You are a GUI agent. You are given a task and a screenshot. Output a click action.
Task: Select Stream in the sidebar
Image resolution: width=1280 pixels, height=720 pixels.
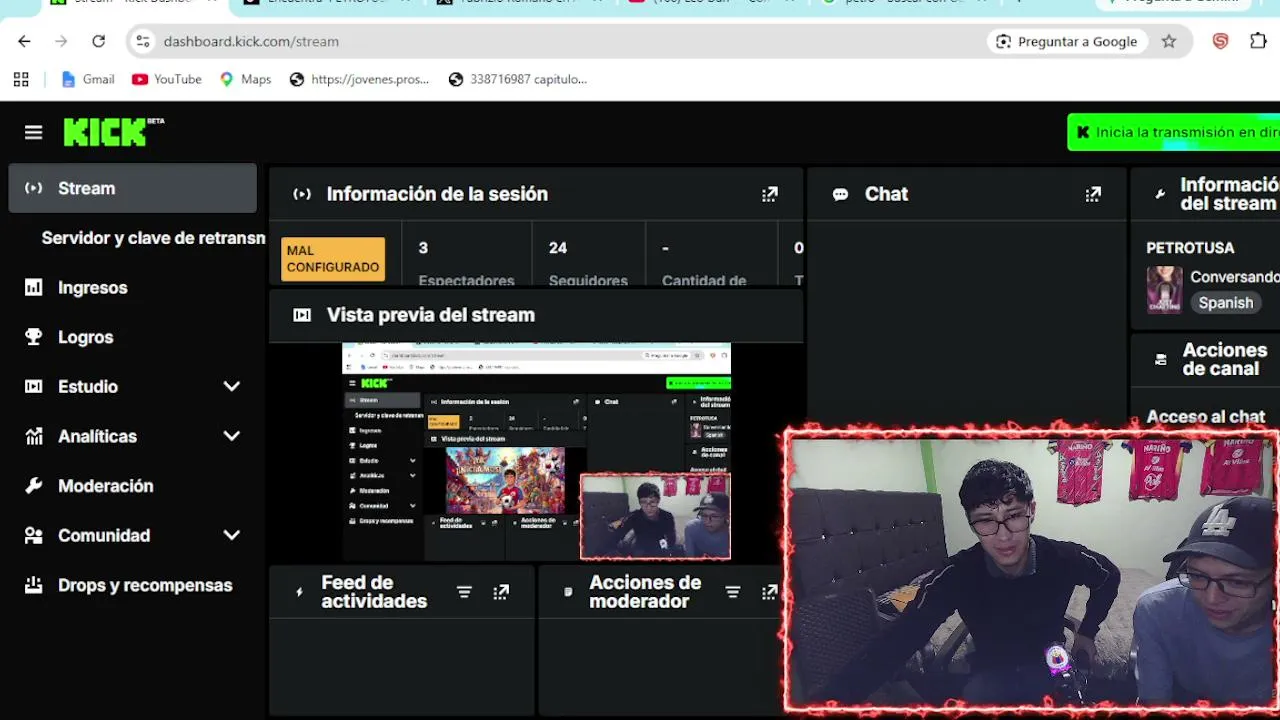(x=132, y=188)
